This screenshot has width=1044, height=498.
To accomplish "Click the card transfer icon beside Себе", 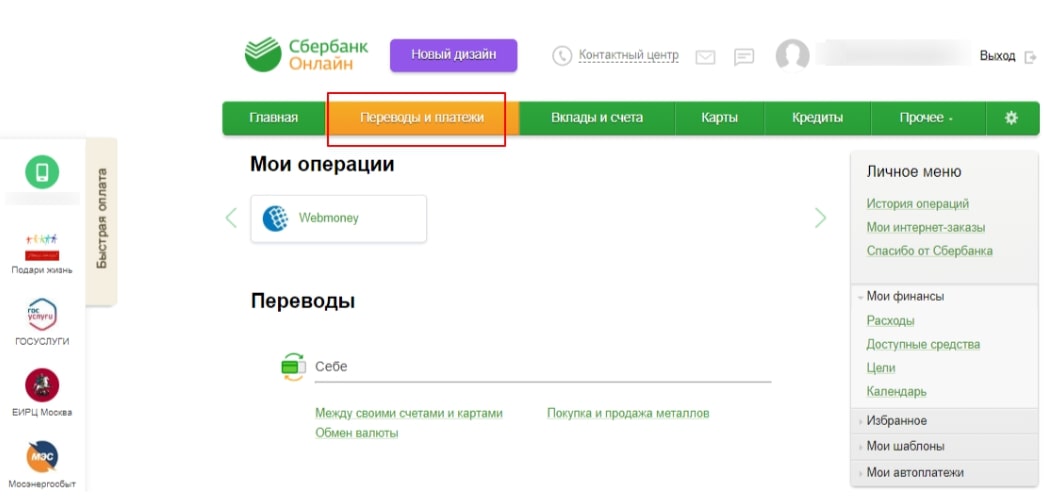I will [x=293, y=367].
